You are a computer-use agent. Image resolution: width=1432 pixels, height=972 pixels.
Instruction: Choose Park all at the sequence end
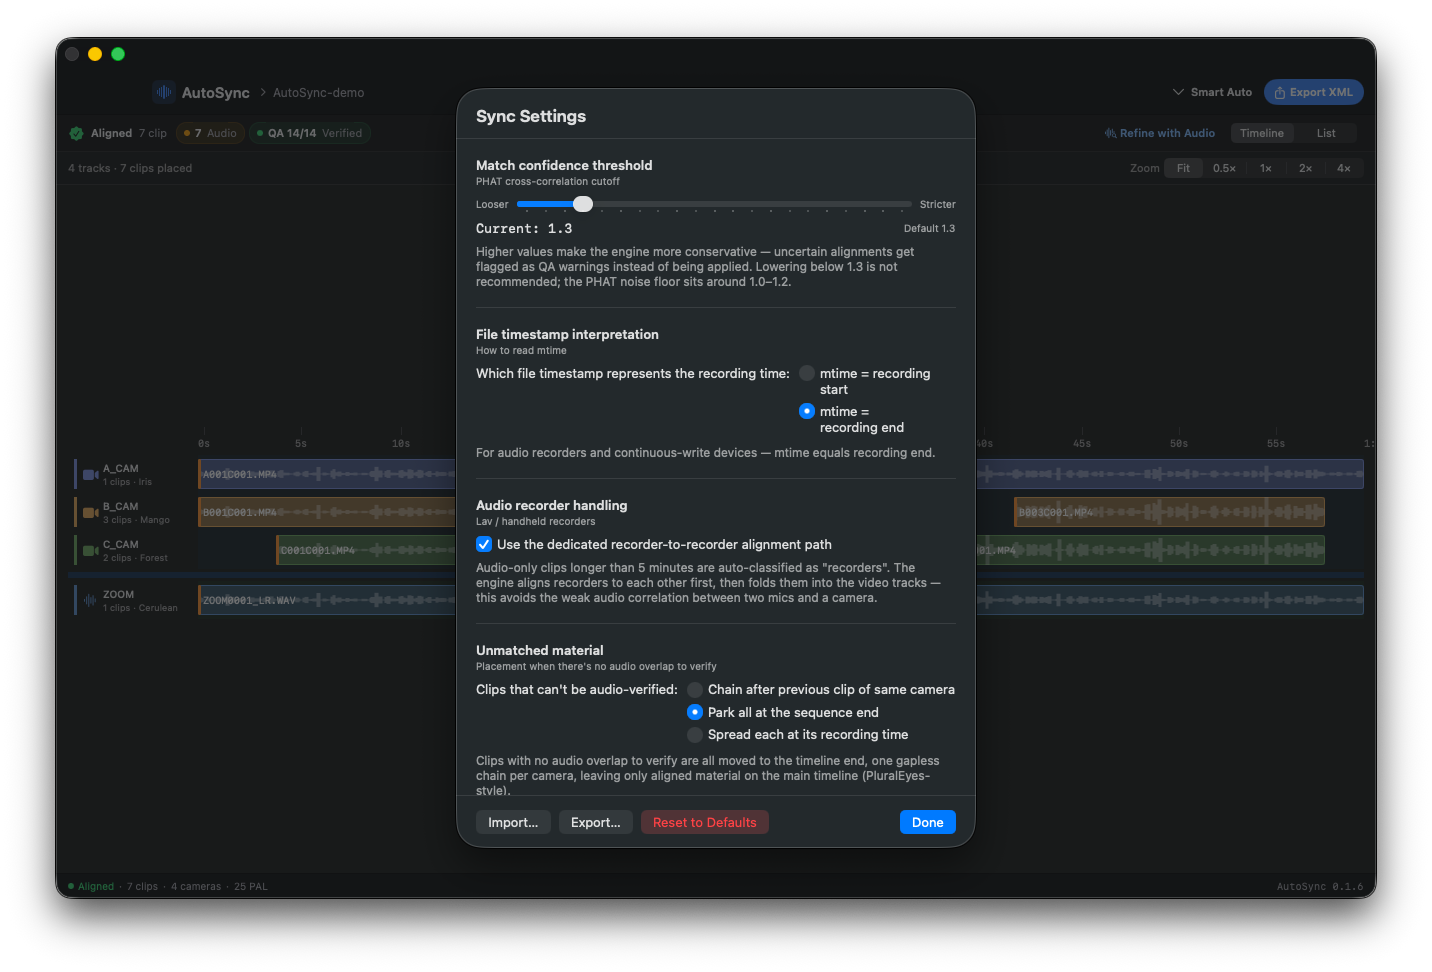pyautogui.click(x=695, y=712)
